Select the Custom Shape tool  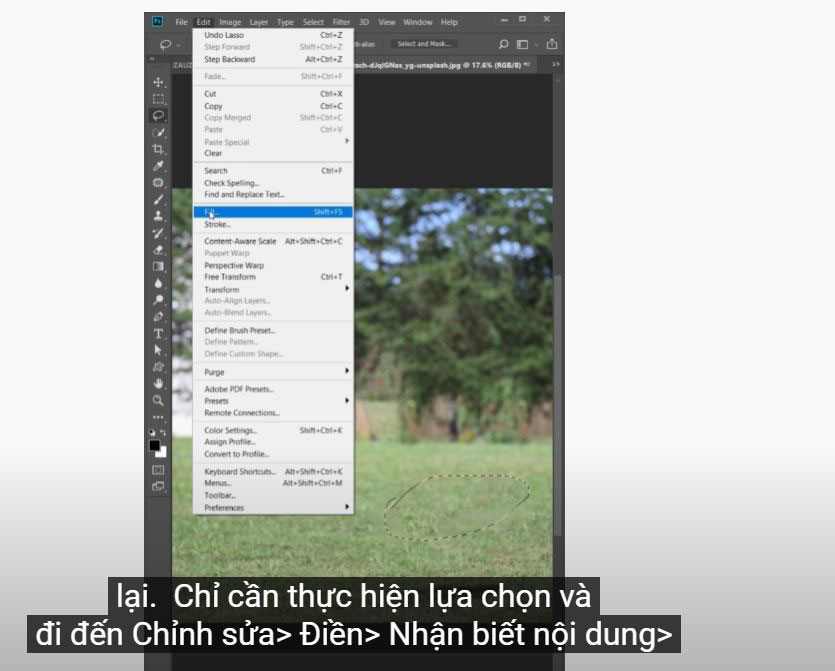click(158, 367)
